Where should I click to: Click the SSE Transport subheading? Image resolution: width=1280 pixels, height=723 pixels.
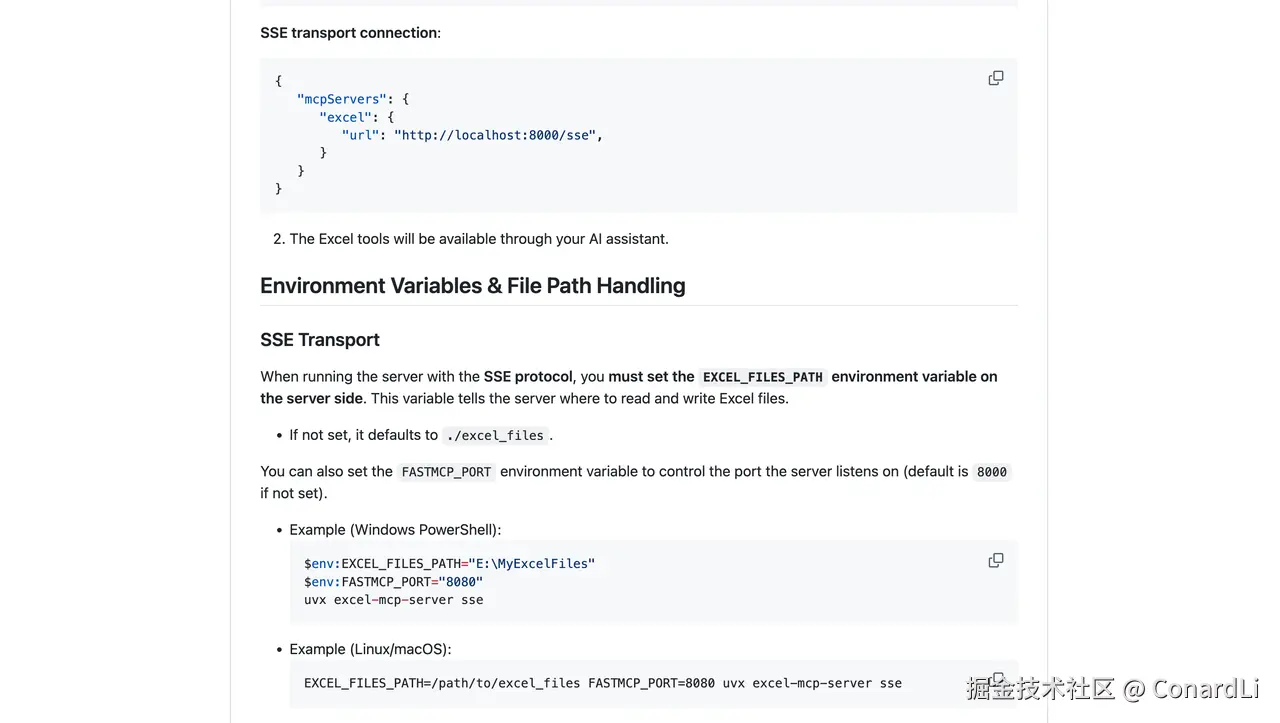(319, 340)
